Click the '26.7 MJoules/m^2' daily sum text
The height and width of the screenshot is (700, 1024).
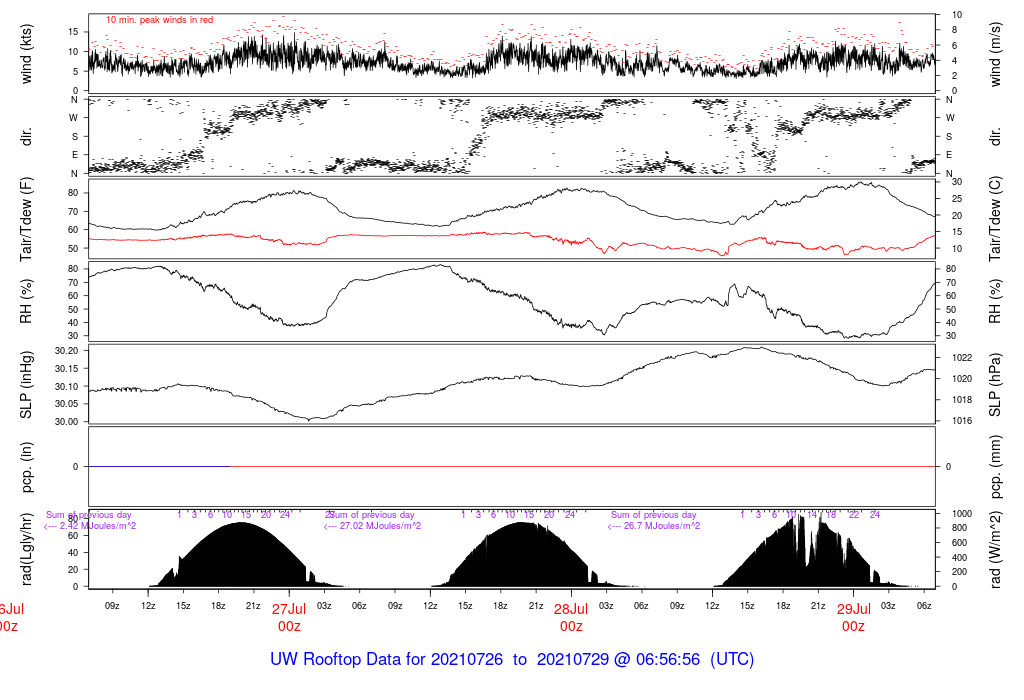654,526
